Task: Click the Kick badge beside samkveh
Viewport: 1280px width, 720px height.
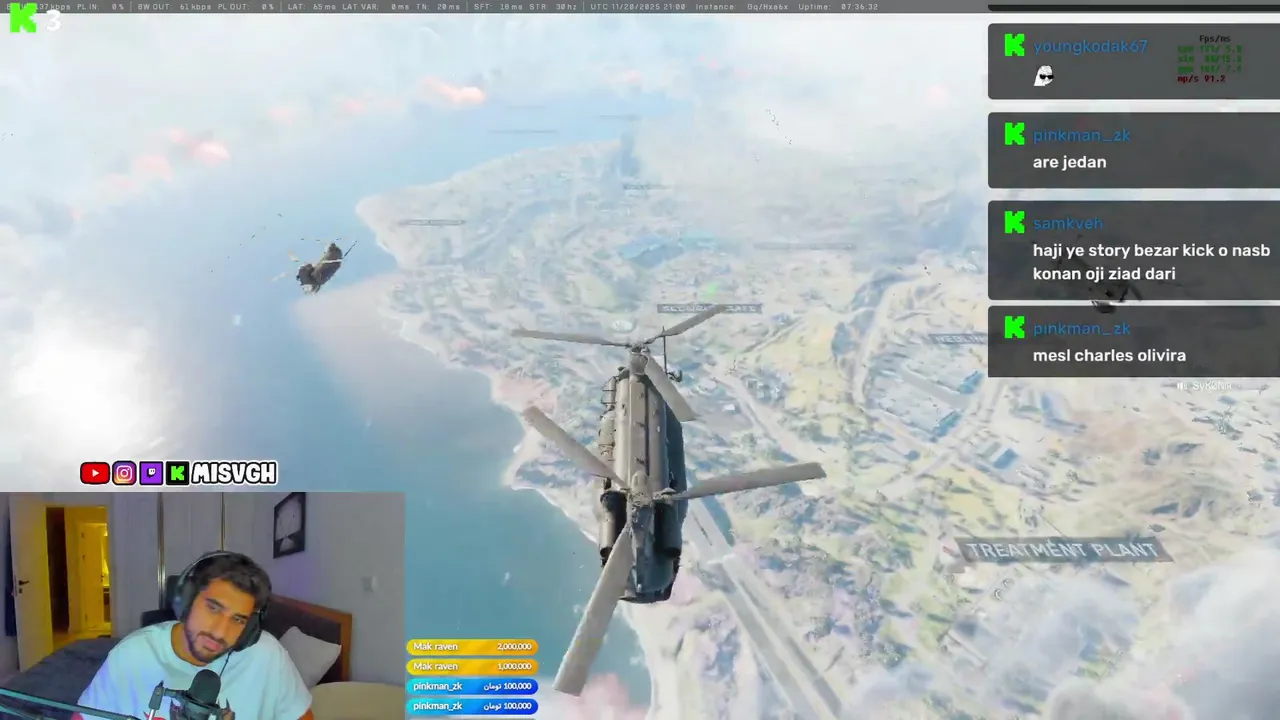Action: (1014, 222)
